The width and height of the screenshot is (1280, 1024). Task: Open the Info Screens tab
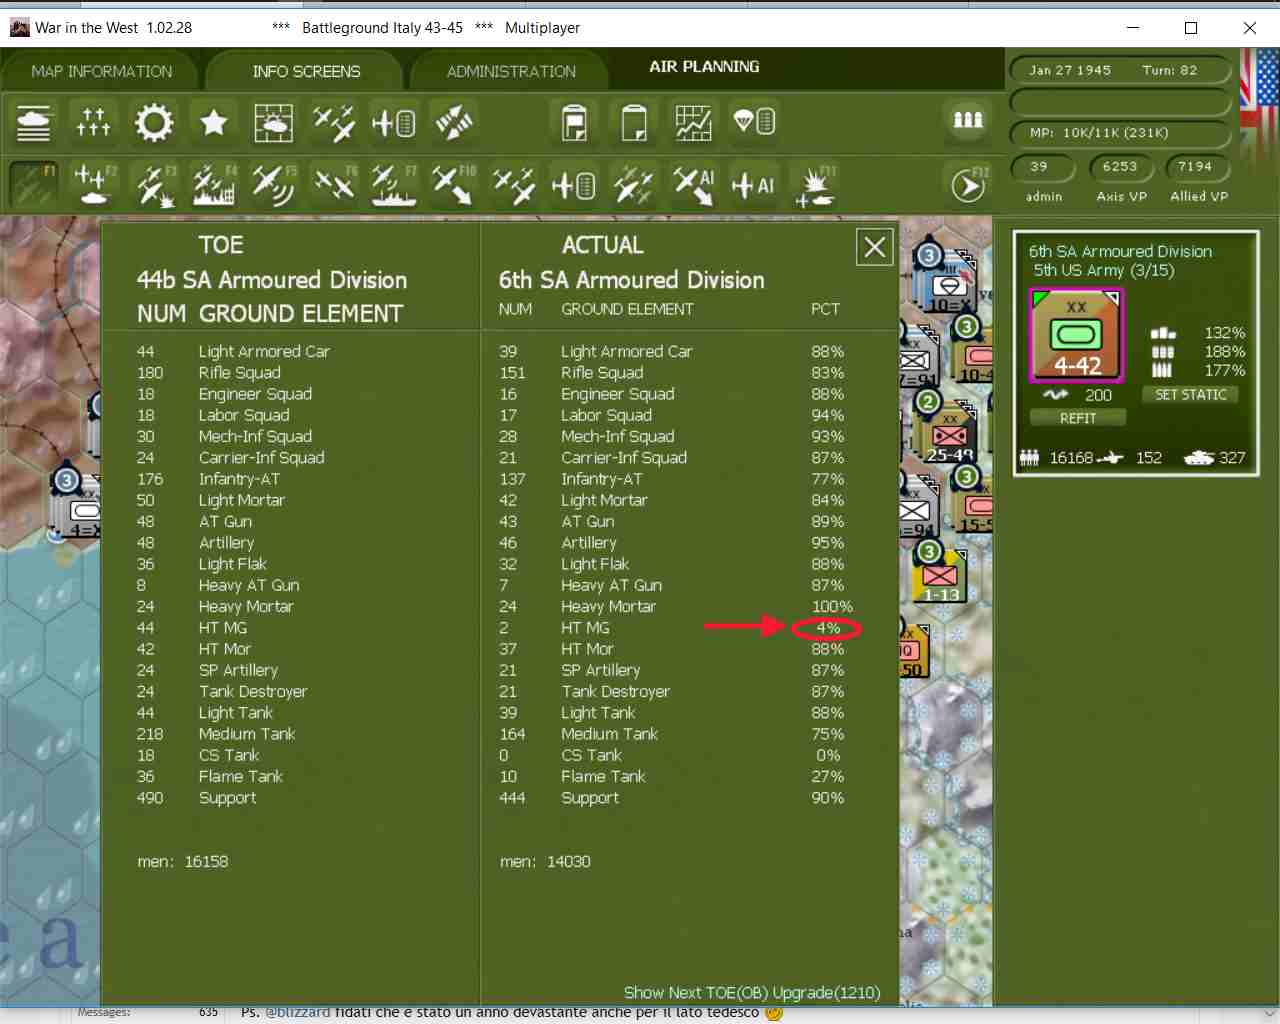[x=306, y=71]
